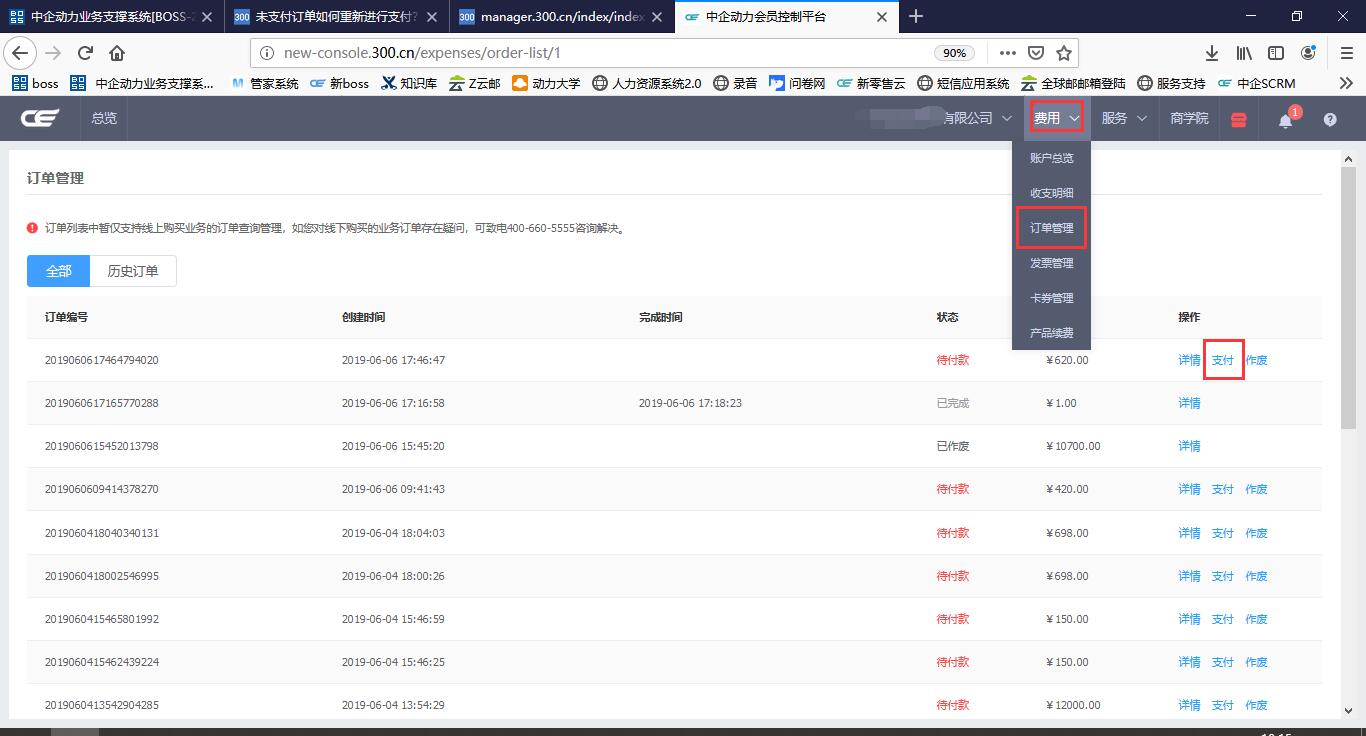Open the Firefox hamburger menu
This screenshot has height=736, width=1366.
1346,53
